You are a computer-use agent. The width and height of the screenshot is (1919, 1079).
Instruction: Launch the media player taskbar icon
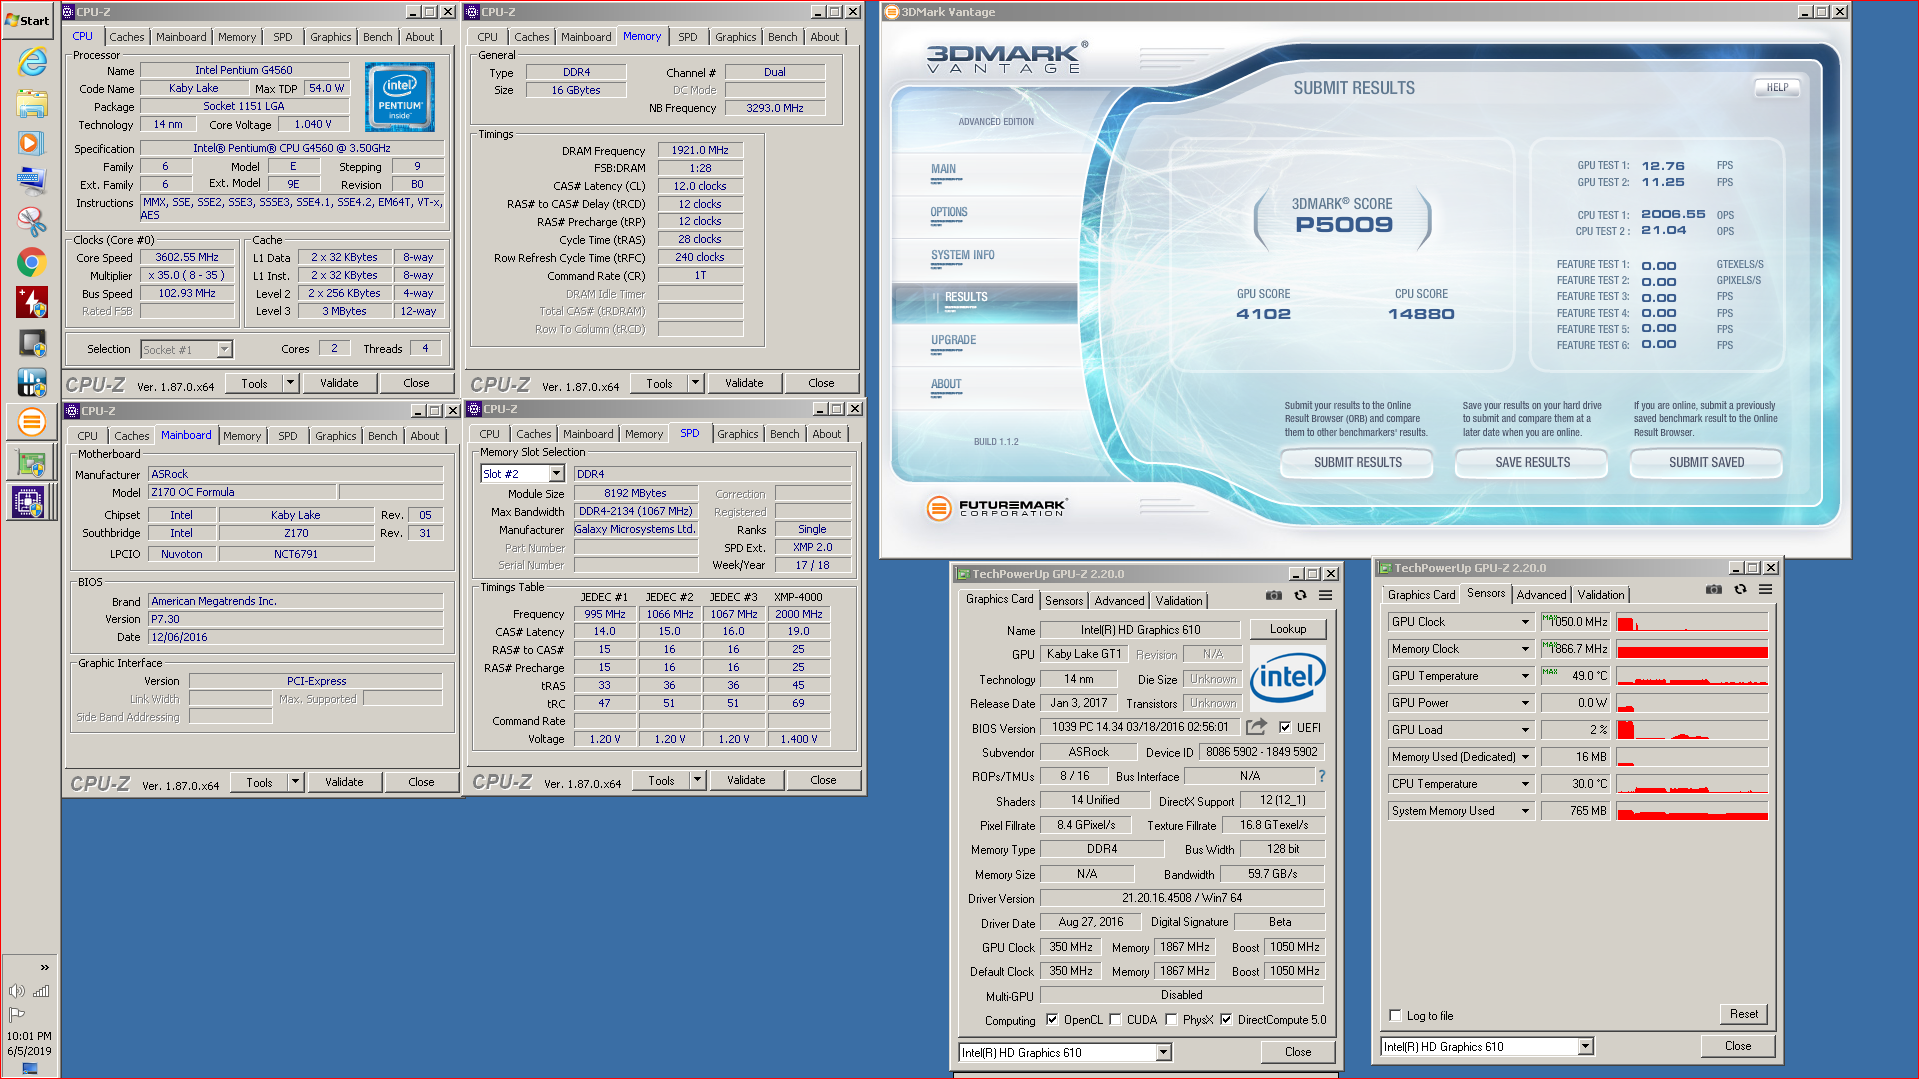tap(31, 143)
